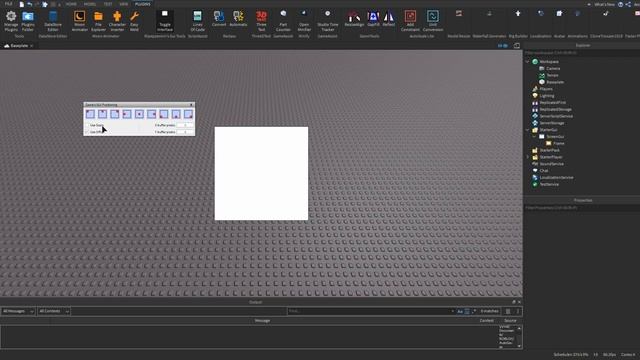Open the Part Counter plugin
Viewport: 640px width, 360px height.
283,21
